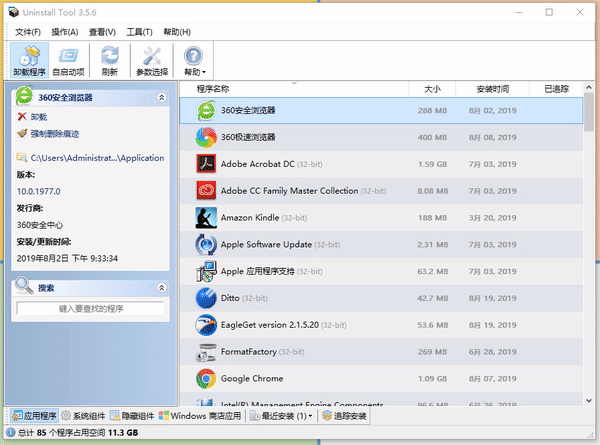Switch to the 系统组件 tab
Screen dimensions: 600x445
click(83, 416)
